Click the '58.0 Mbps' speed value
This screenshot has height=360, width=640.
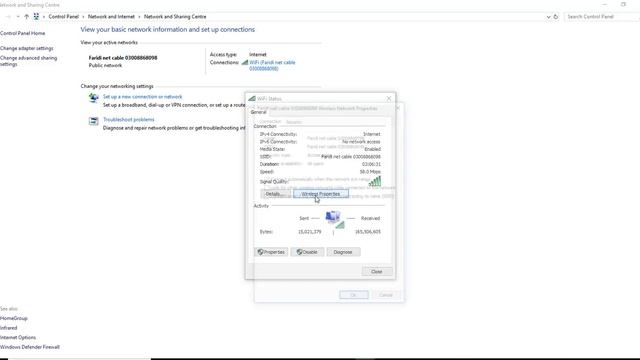coord(370,172)
